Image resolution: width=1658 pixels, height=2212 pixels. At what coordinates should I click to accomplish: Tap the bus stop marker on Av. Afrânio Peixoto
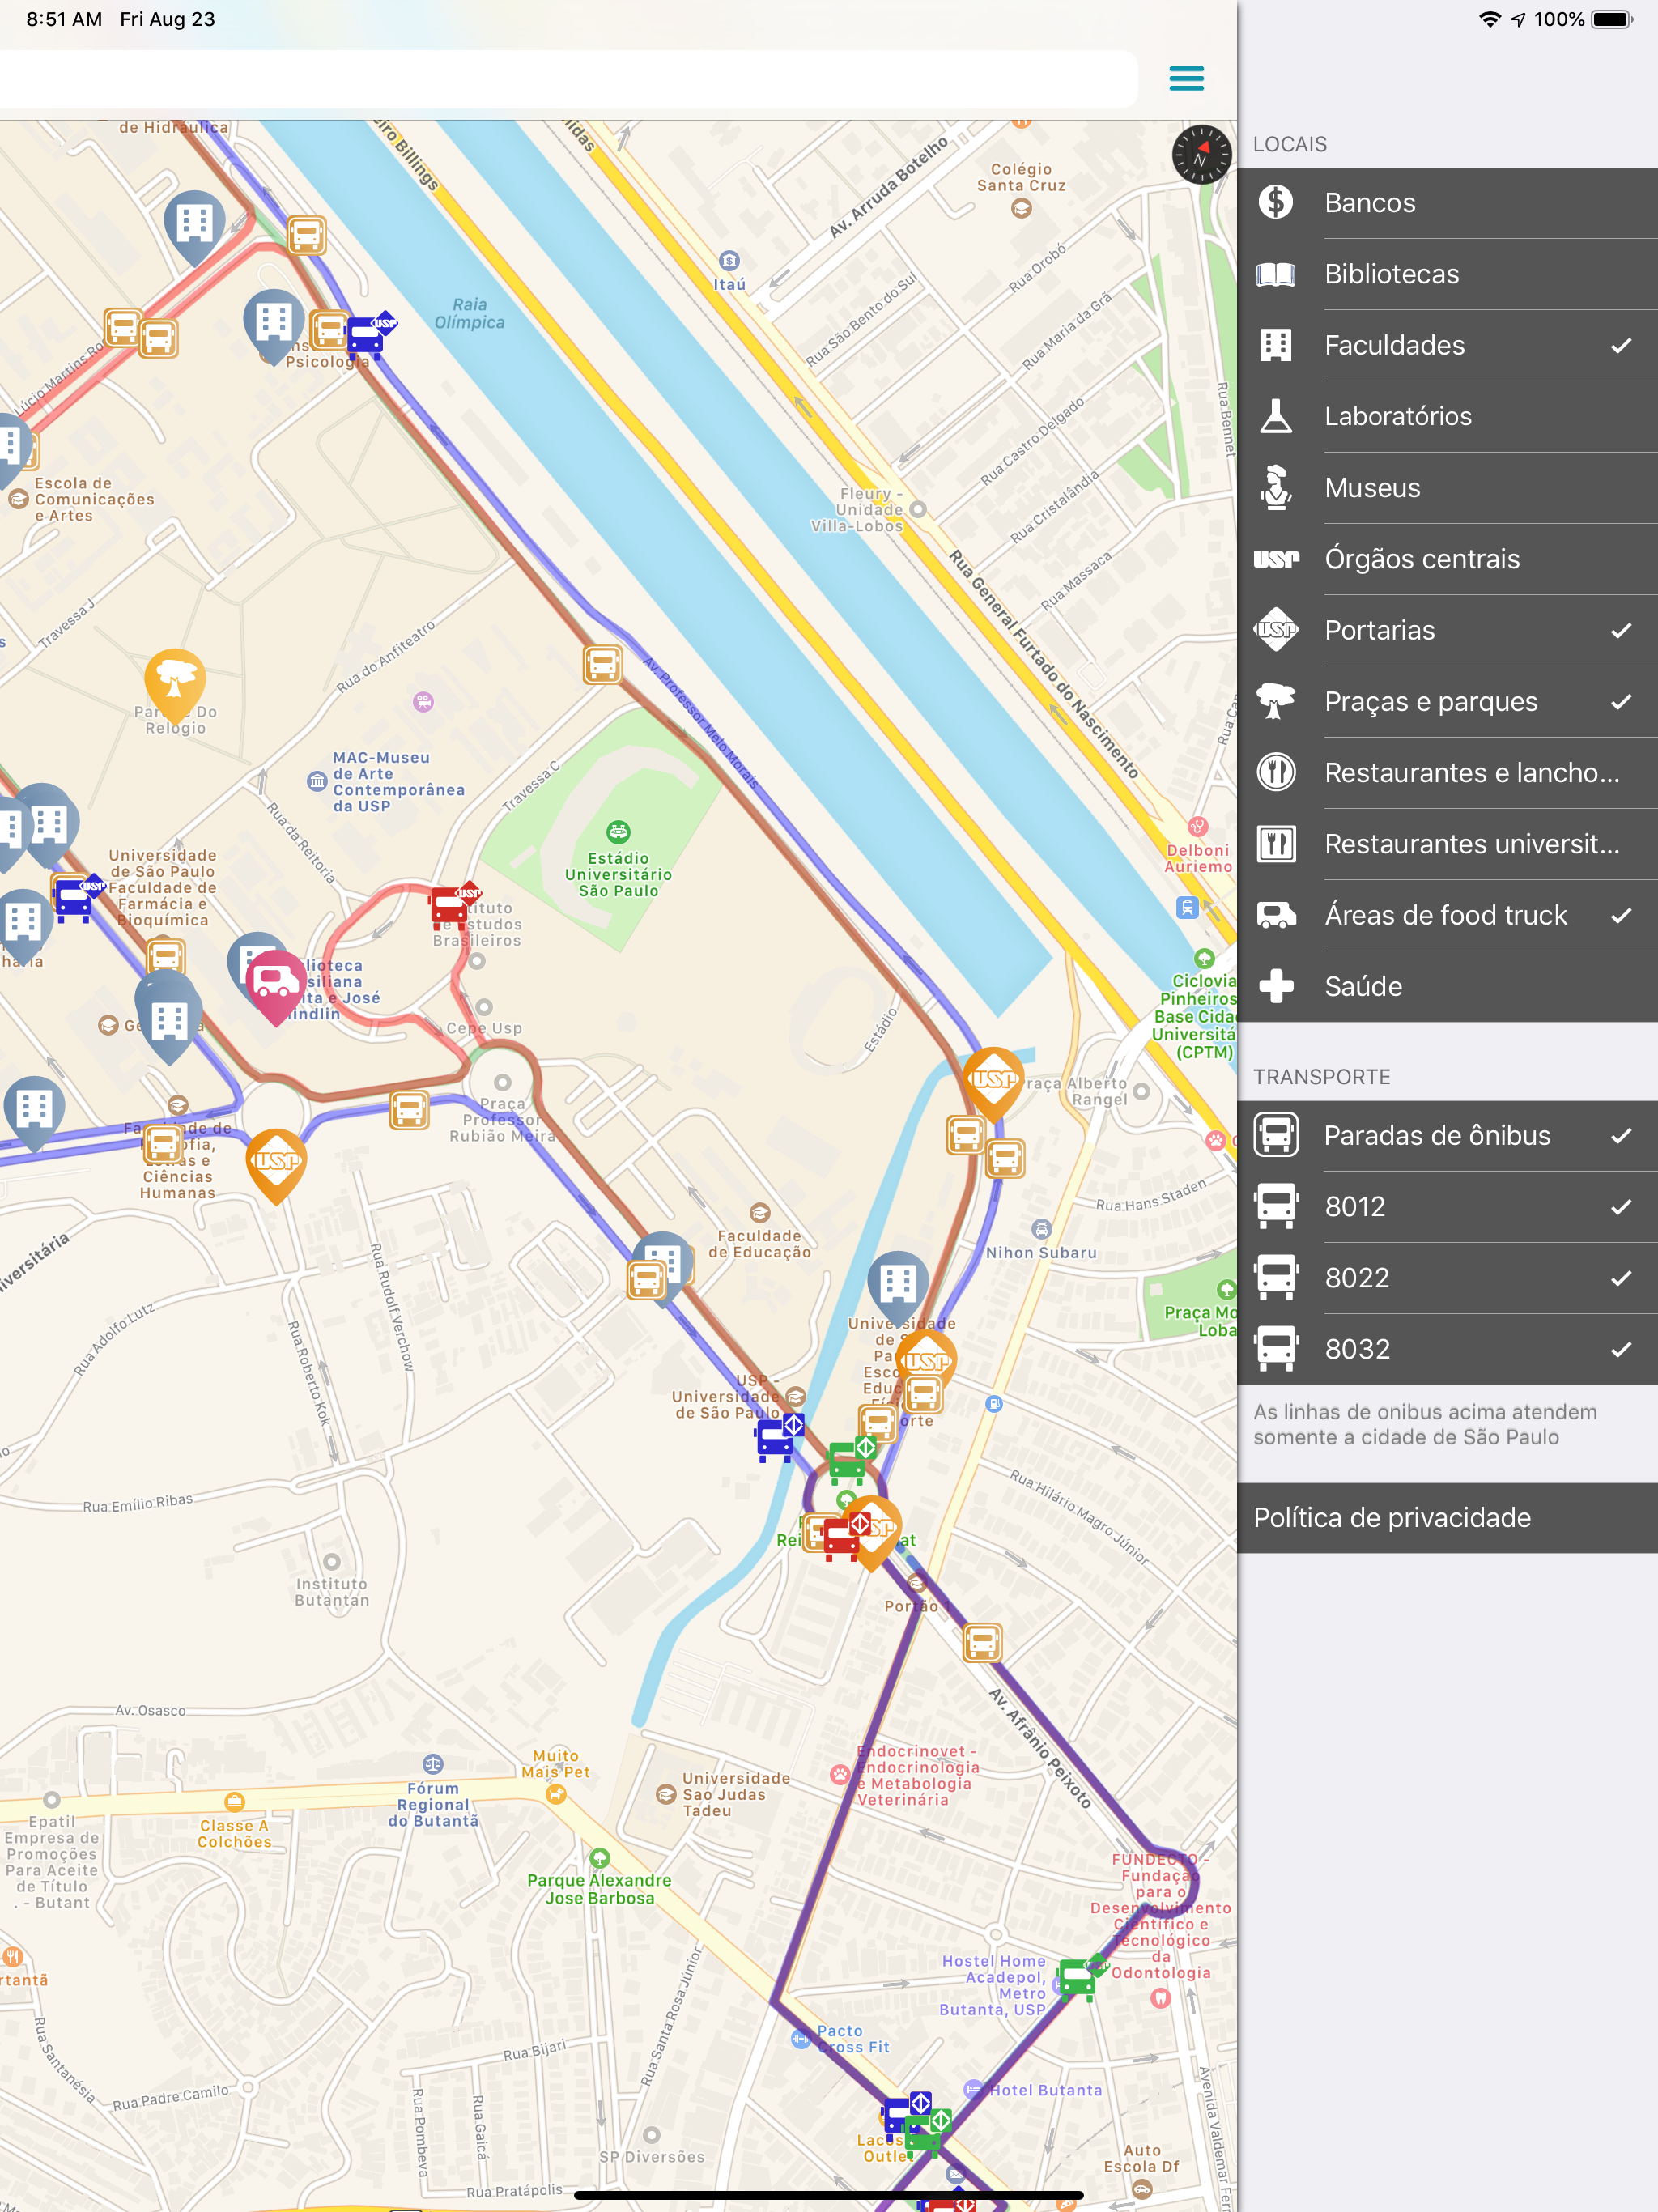click(982, 1642)
